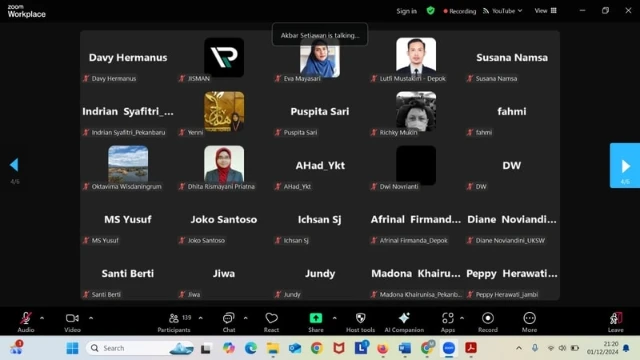
Task: Click Leave meeting button
Action: click(x=616, y=322)
